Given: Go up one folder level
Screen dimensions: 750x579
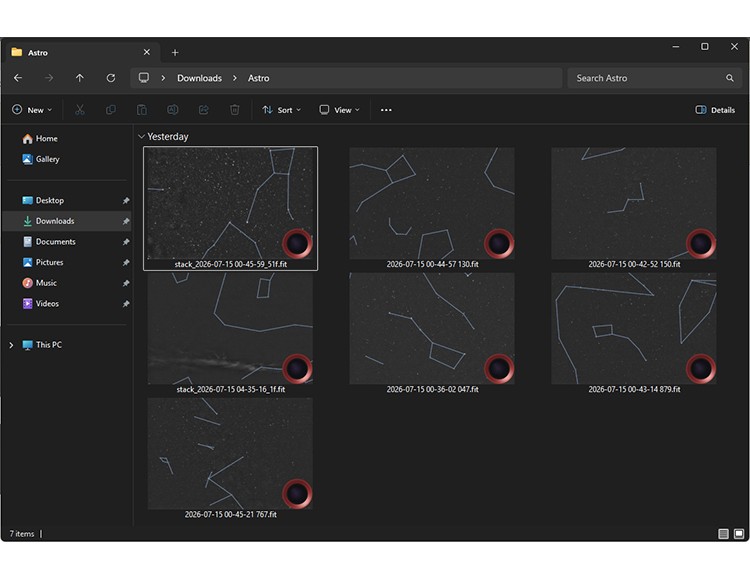Looking at the screenshot, I should tap(80, 78).
